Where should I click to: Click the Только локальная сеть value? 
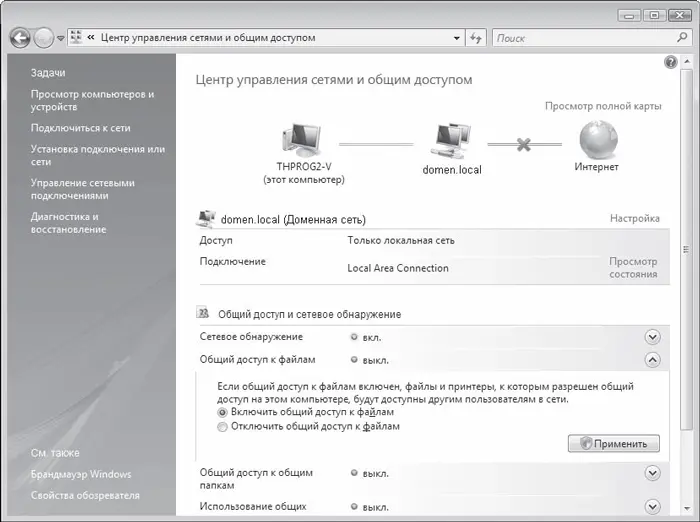[x=401, y=241]
